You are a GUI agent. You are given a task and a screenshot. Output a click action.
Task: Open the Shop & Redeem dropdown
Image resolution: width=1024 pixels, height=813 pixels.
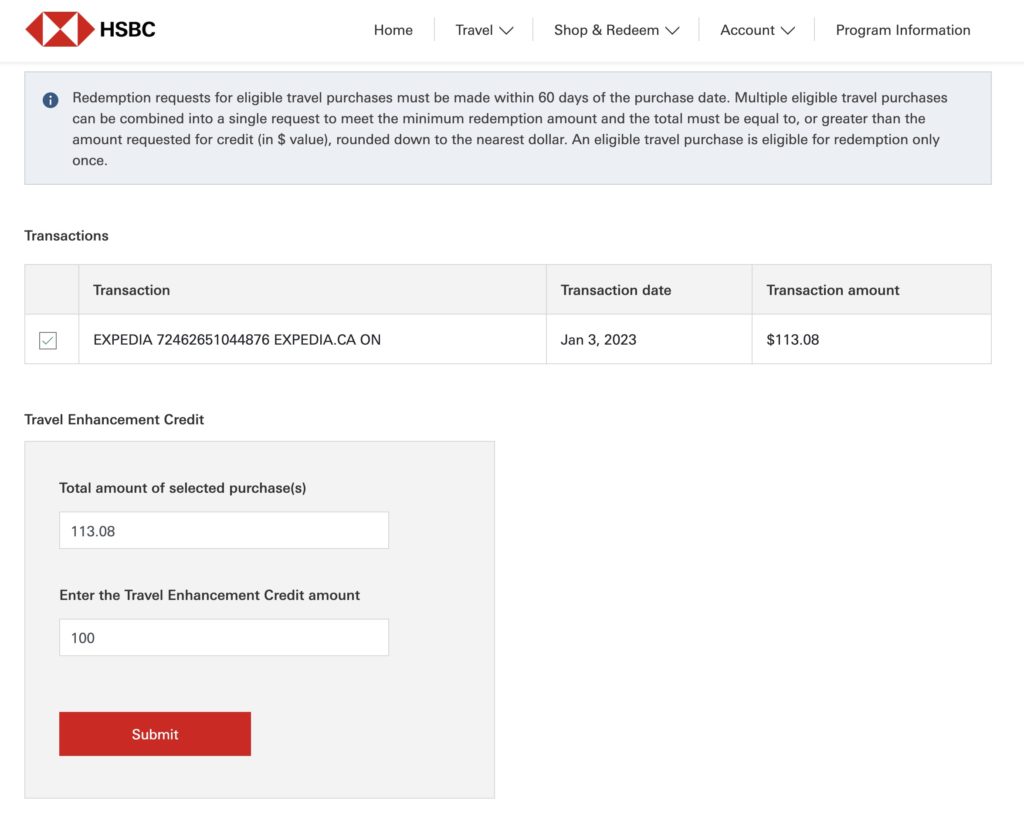pos(616,30)
